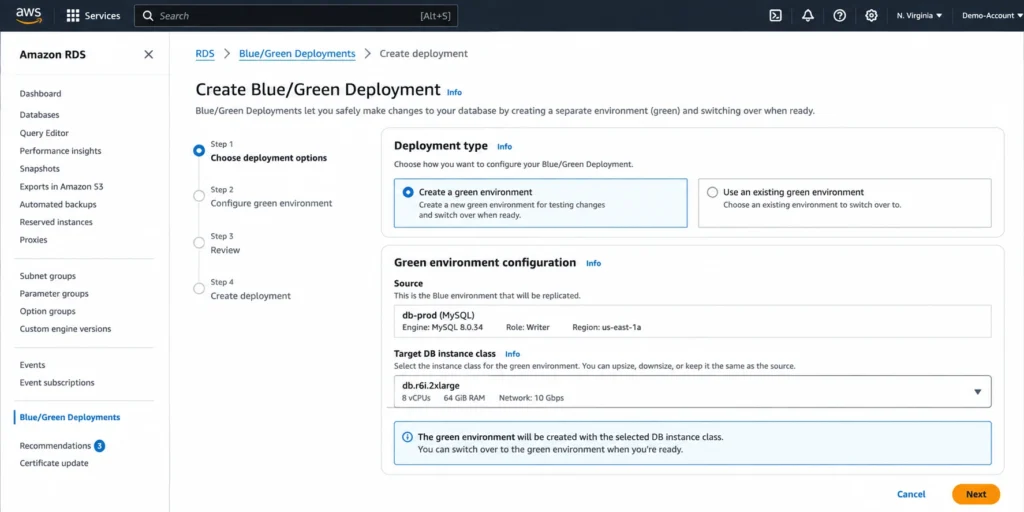Open Query Editor in the sidebar
The height and width of the screenshot is (512, 1024).
[x=44, y=133]
